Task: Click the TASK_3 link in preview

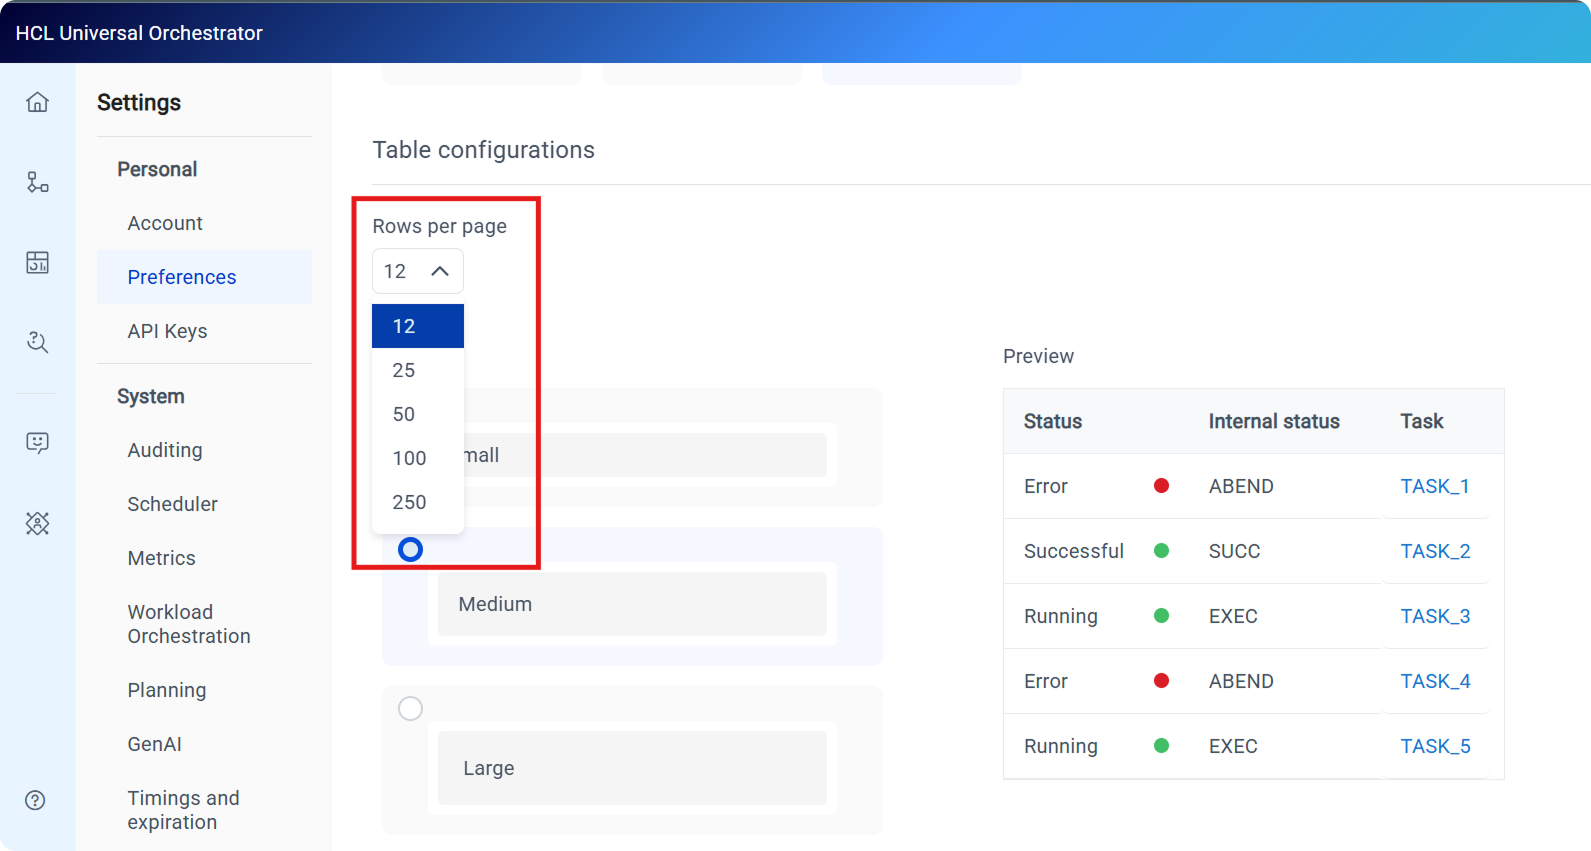Action: tap(1435, 616)
